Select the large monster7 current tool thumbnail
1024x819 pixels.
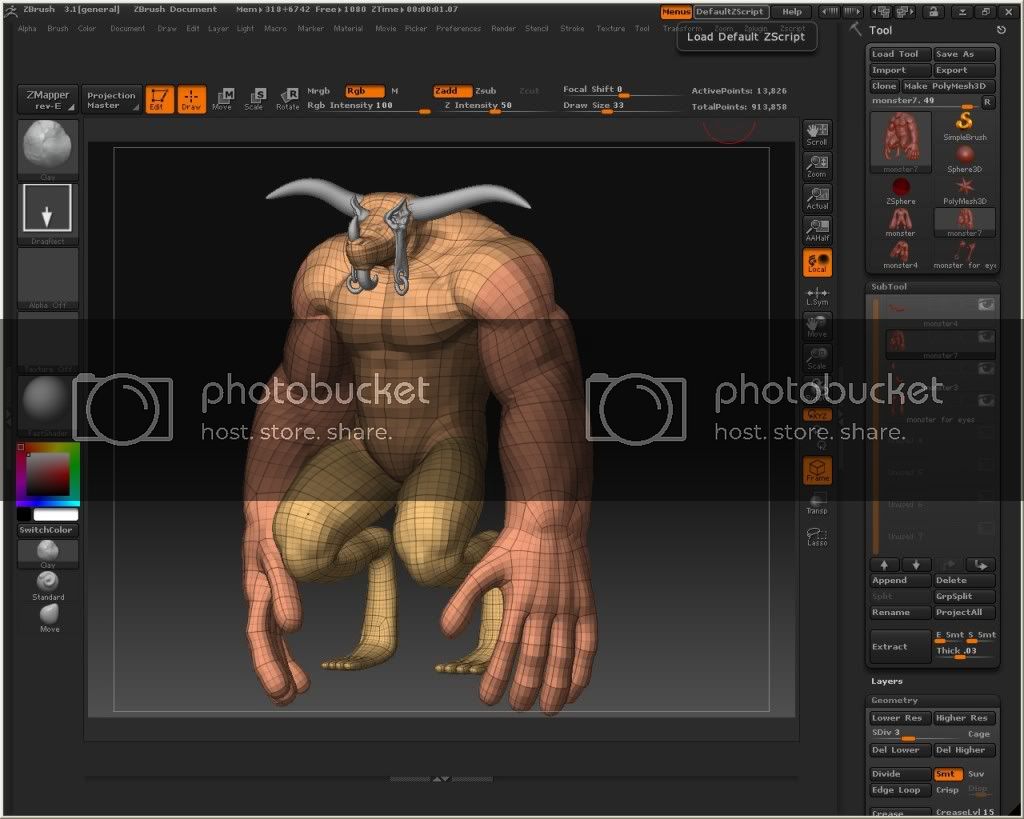pyautogui.click(x=901, y=142)
